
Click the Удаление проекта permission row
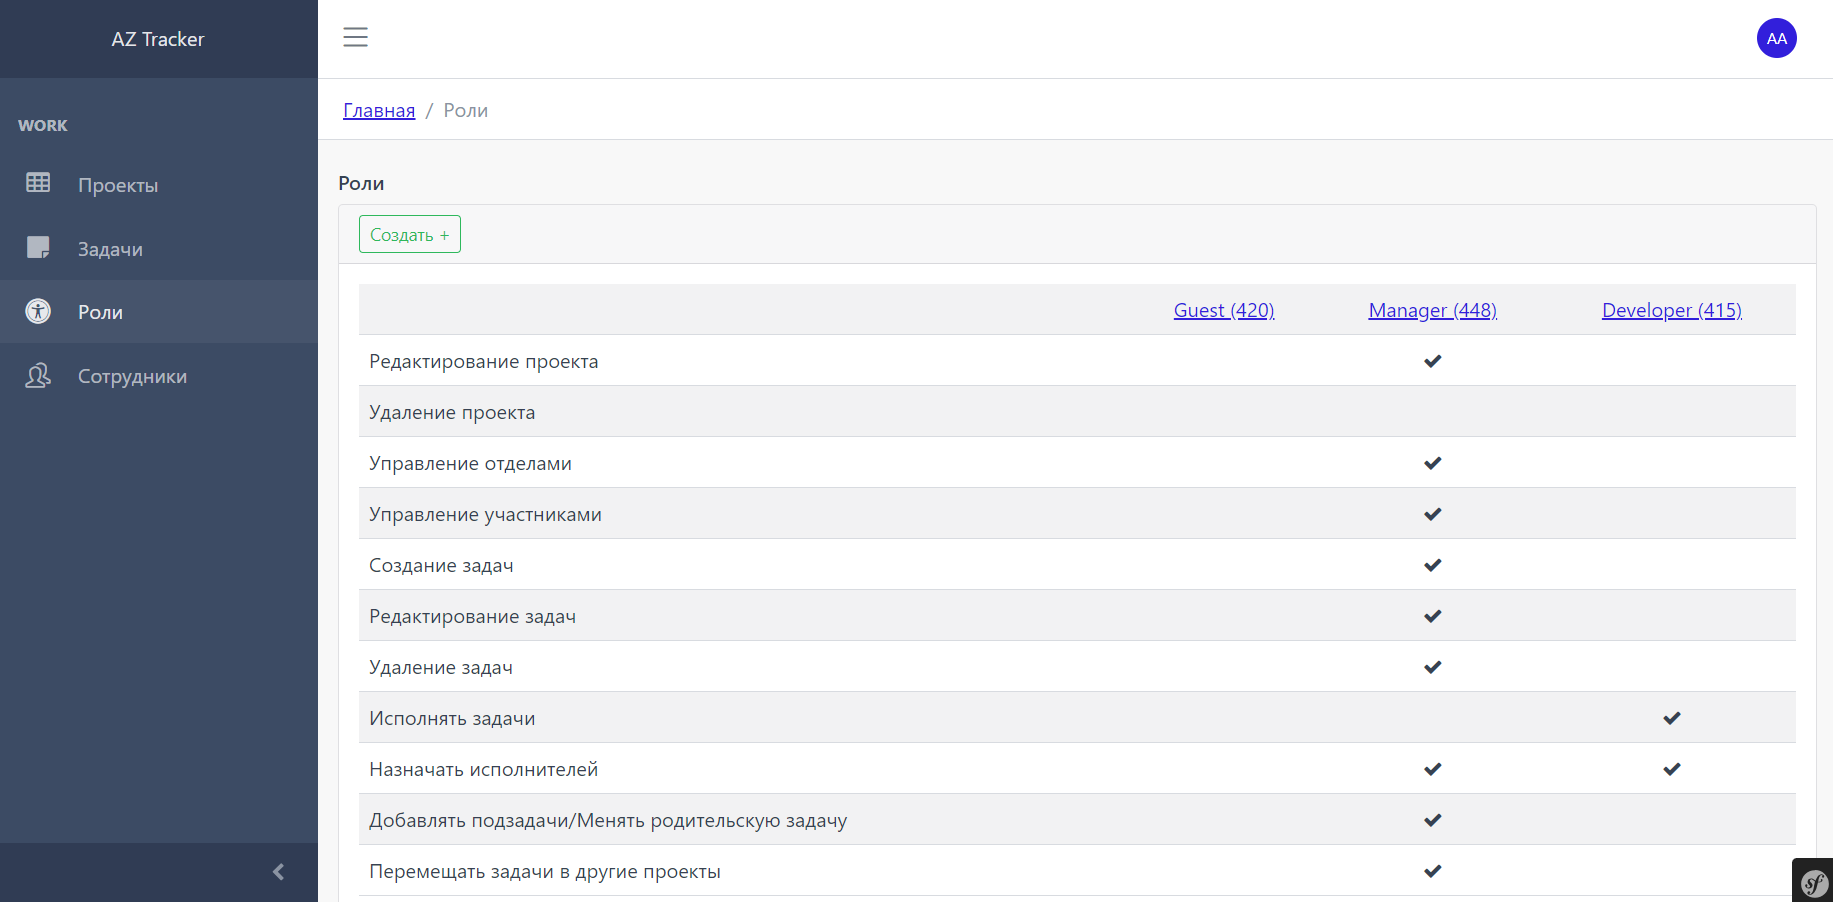click(x=452, y=411)
